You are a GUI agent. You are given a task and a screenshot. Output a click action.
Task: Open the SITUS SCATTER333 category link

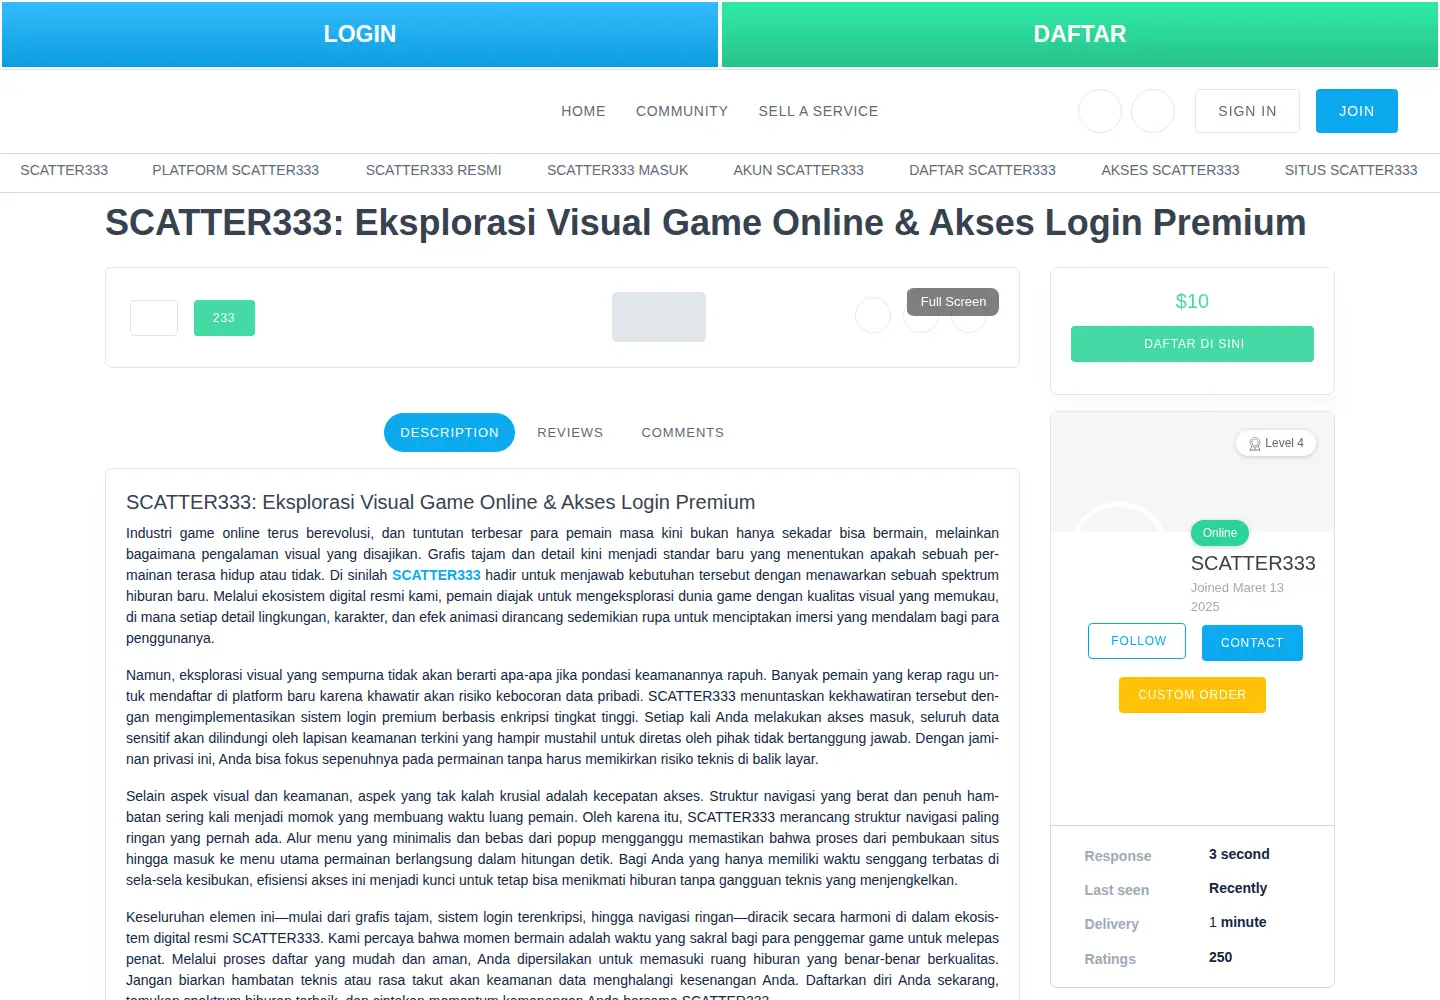click(1351, 170)
